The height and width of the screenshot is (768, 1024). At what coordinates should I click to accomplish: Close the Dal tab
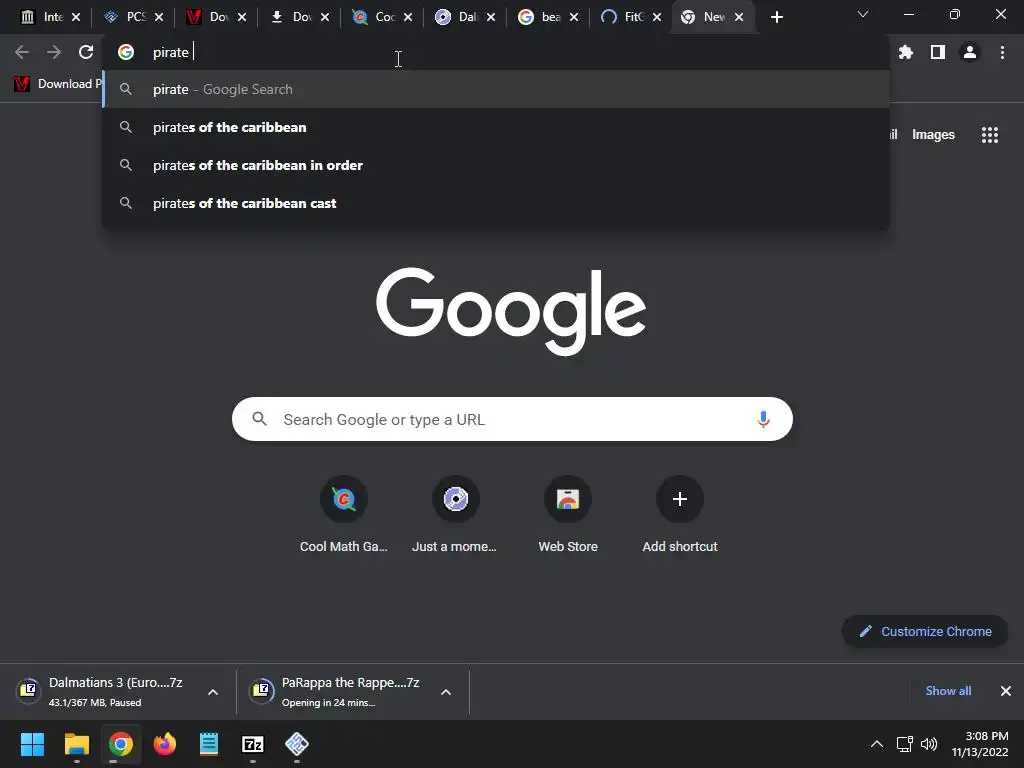coord(490,18)
